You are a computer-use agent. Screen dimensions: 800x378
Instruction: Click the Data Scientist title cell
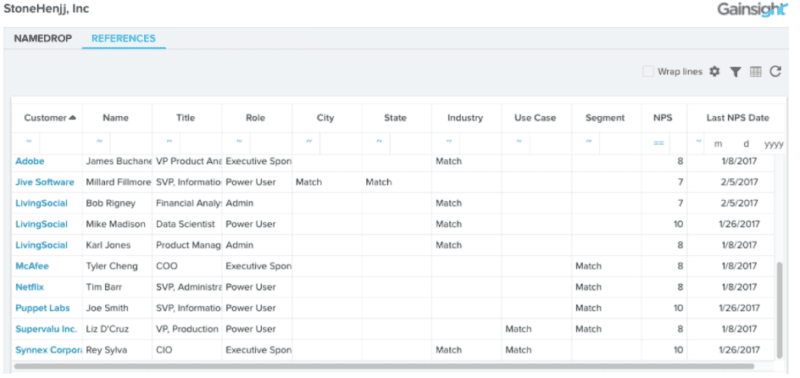pyautogui.click(x=187, y=224)
